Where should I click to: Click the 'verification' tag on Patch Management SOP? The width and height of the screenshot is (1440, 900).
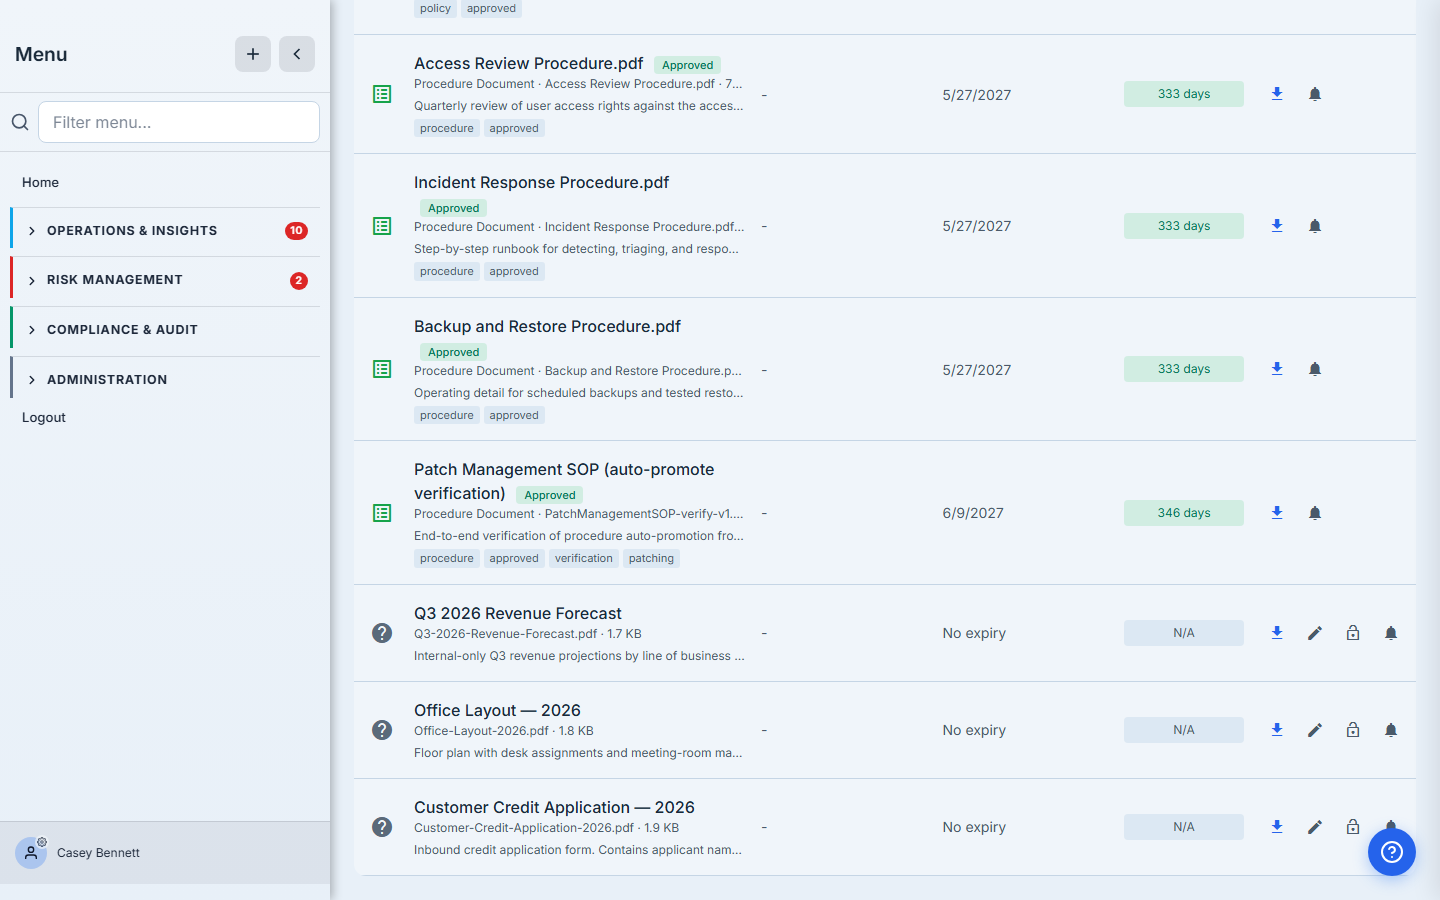click(x=584, y=559)
